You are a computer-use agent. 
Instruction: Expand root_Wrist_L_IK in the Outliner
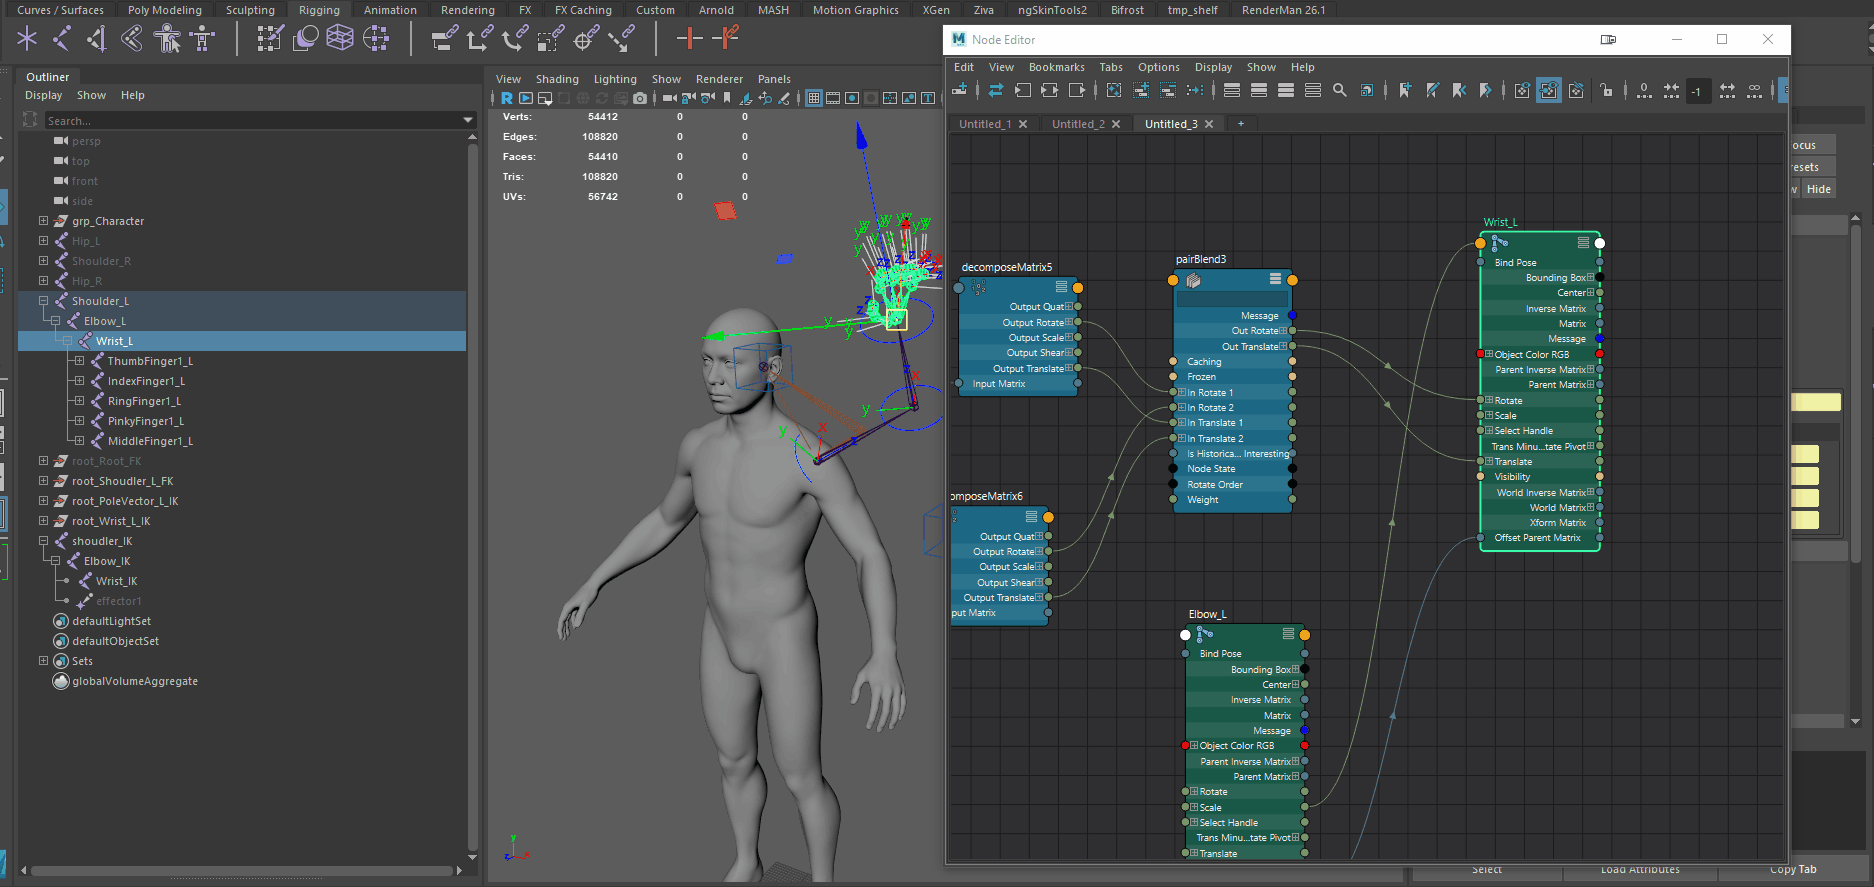(43, 521)
